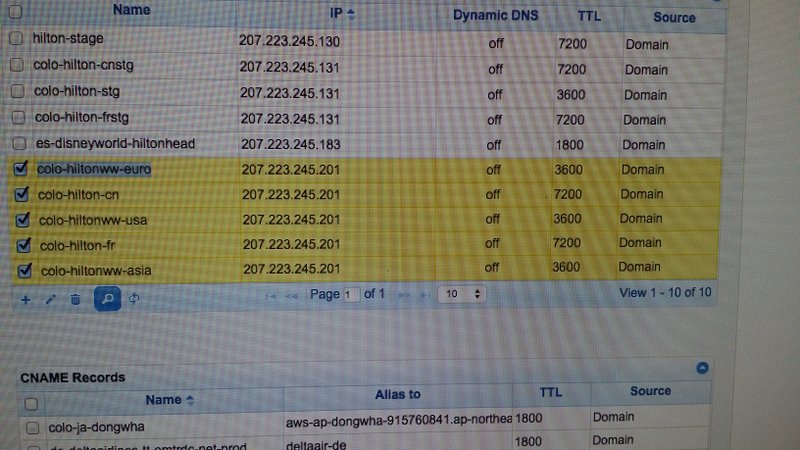Click the search magnifier icon

107,298
